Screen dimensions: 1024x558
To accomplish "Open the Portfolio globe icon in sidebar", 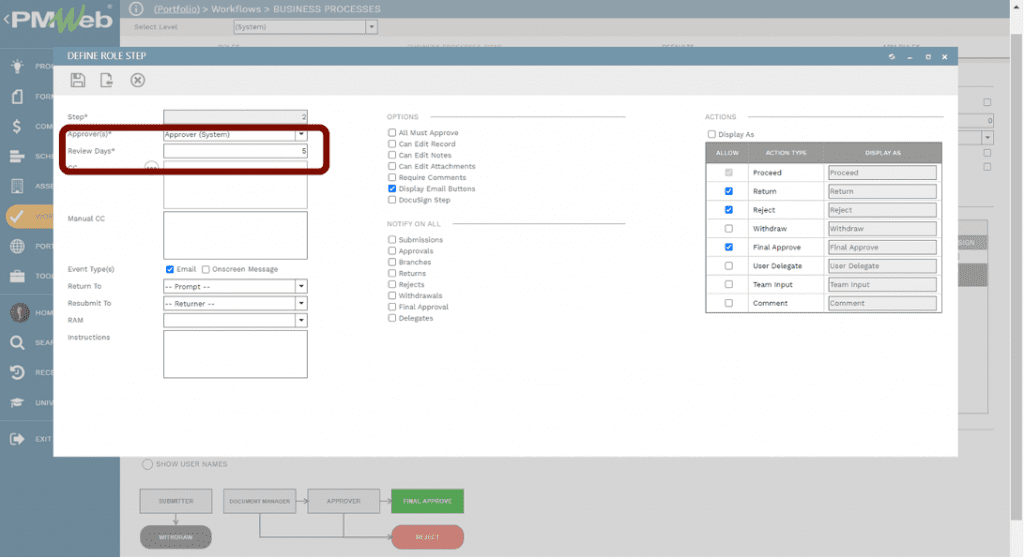I will pyautogui.click(x=17, y=246).
